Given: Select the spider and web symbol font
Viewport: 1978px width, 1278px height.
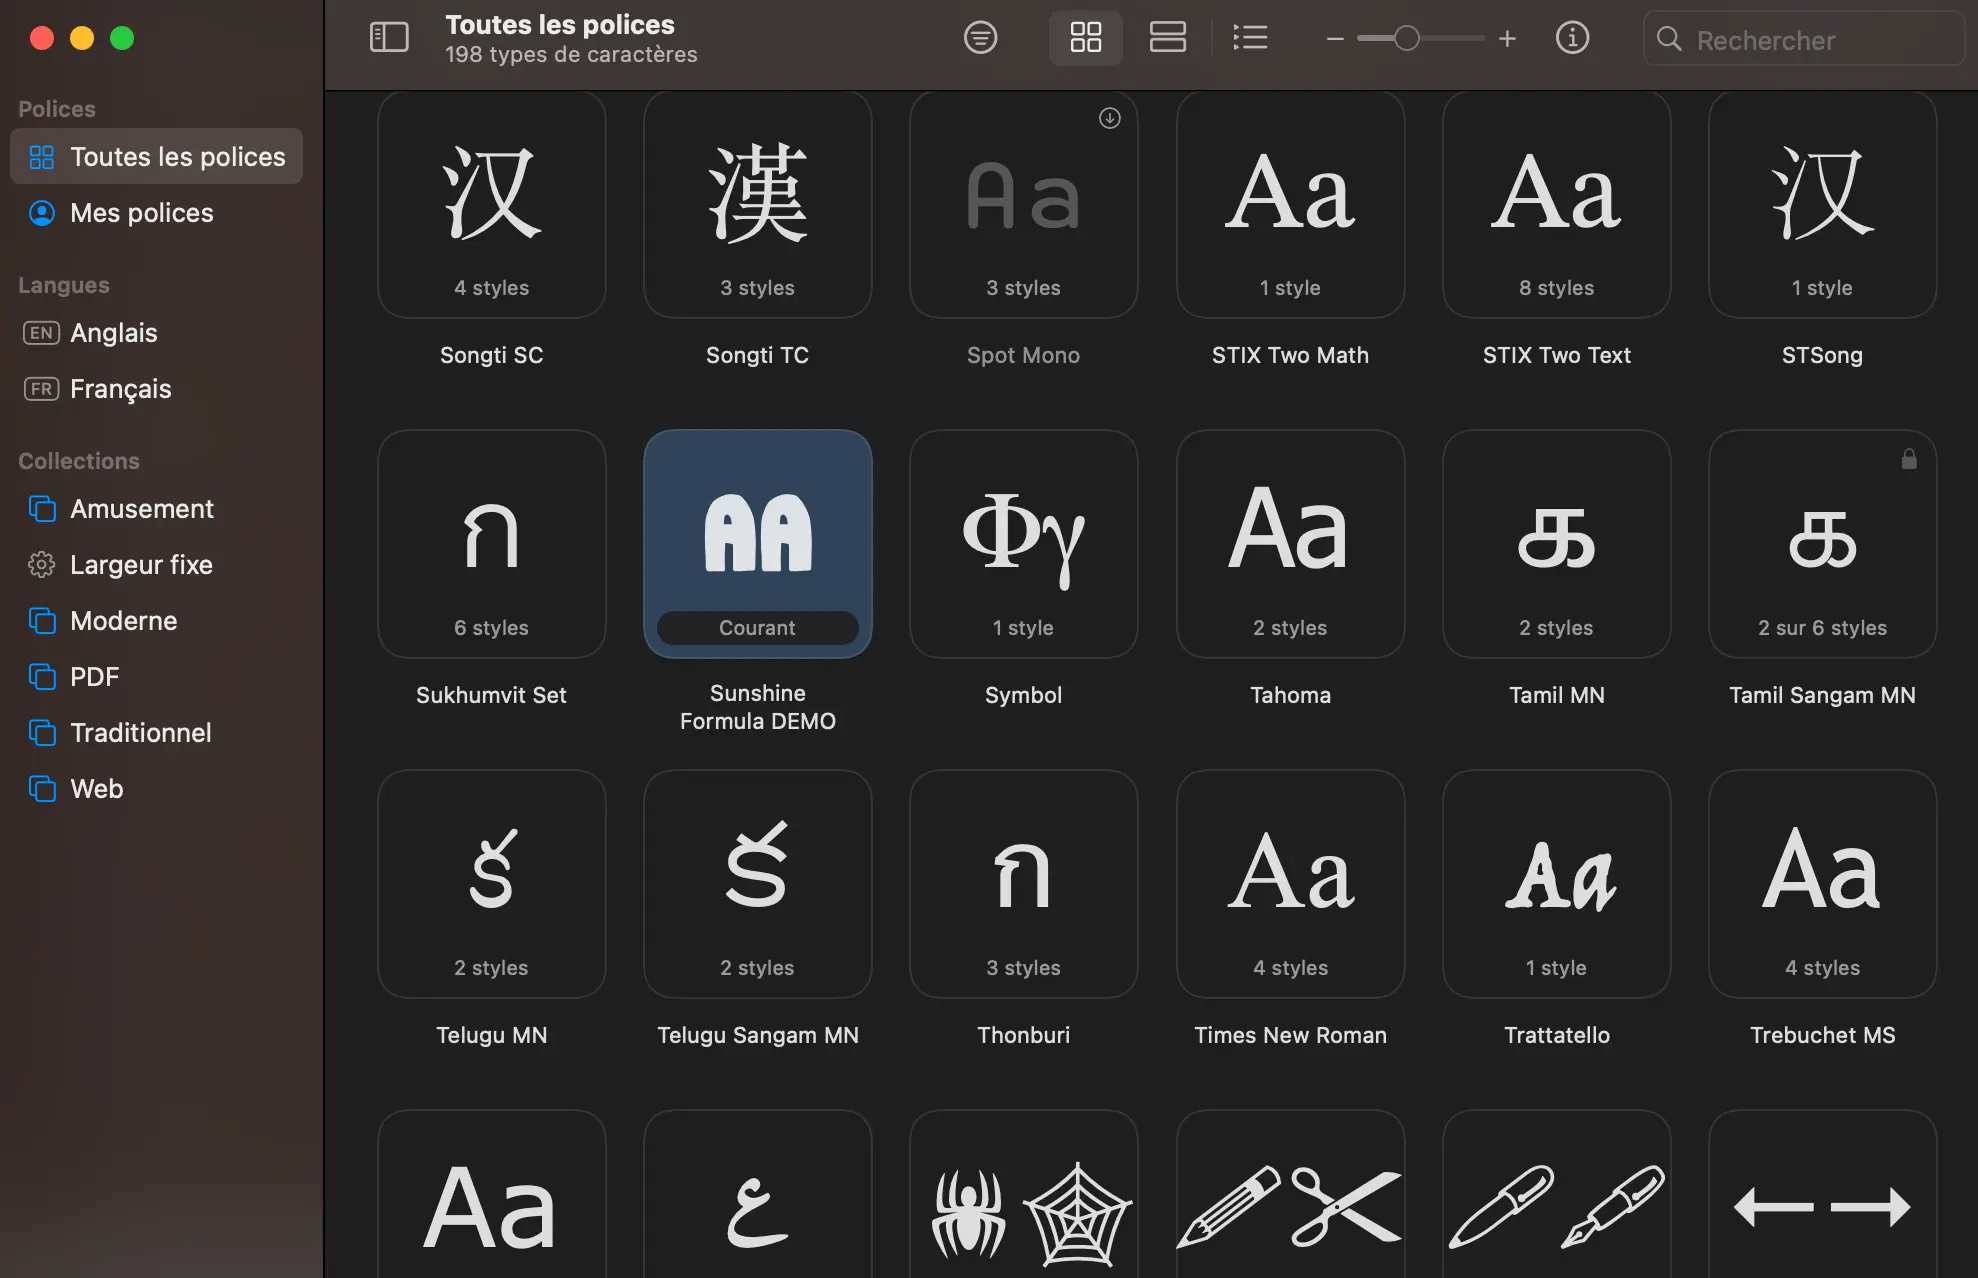Looking at the screenshot, I should (x=1023, y=1195).
